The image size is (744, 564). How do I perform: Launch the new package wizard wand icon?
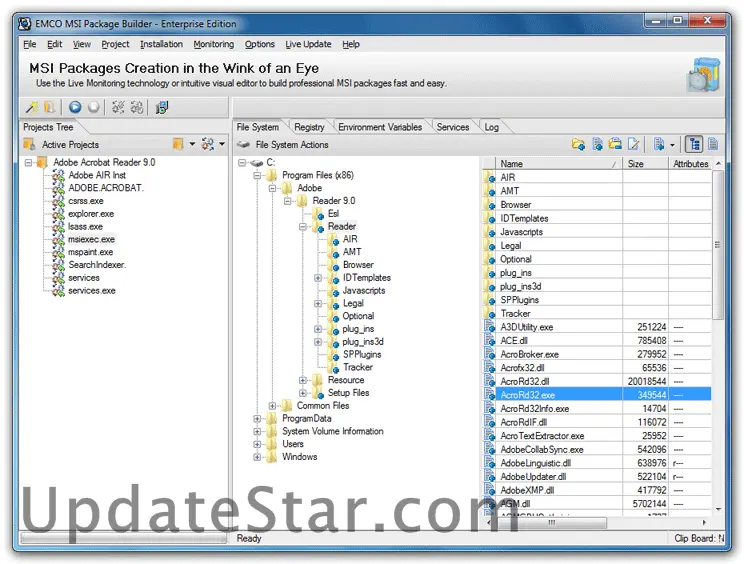32,108
